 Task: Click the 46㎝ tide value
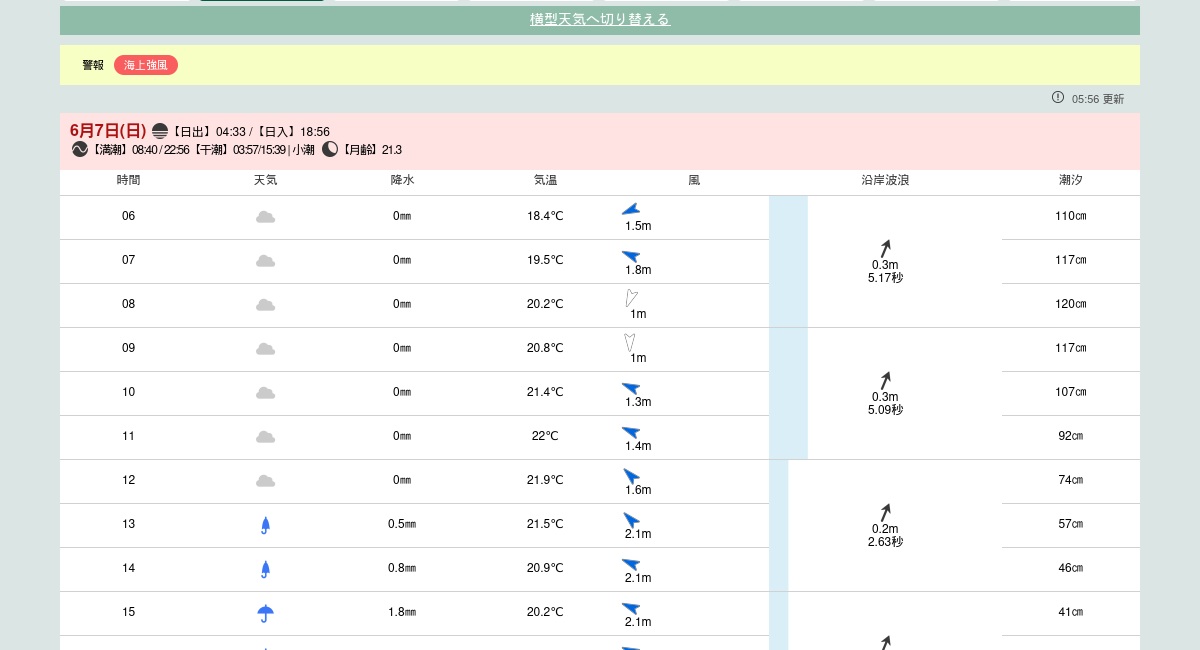1071,569
